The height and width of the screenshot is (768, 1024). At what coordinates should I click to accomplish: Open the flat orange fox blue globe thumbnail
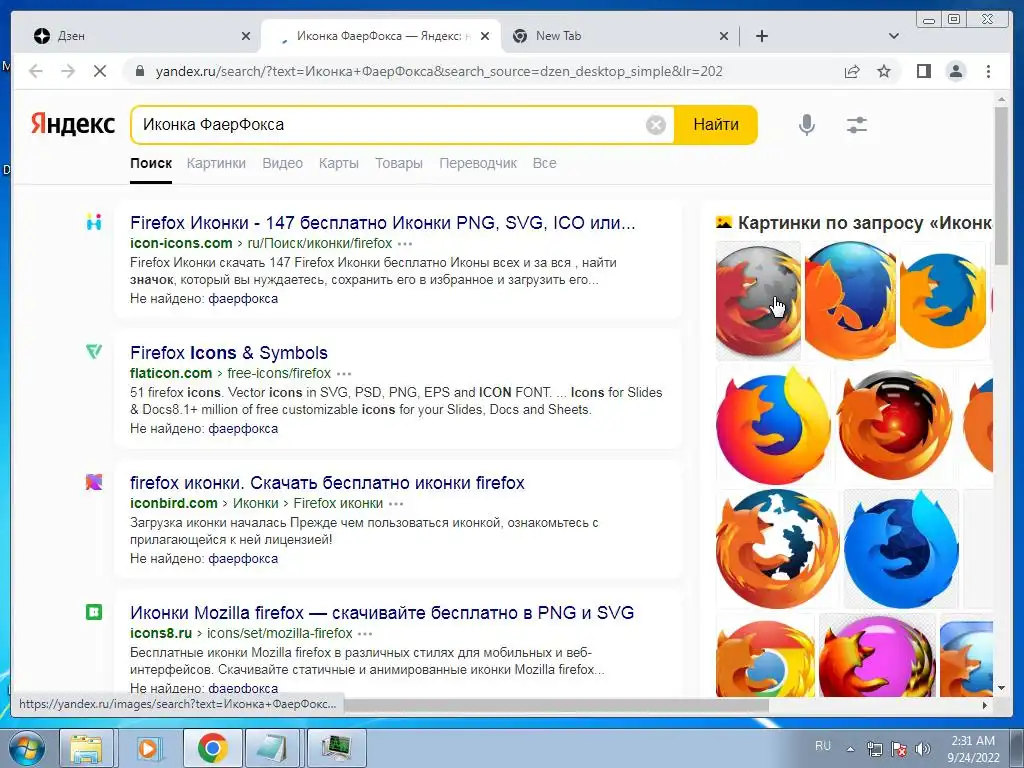pos(942,300)
